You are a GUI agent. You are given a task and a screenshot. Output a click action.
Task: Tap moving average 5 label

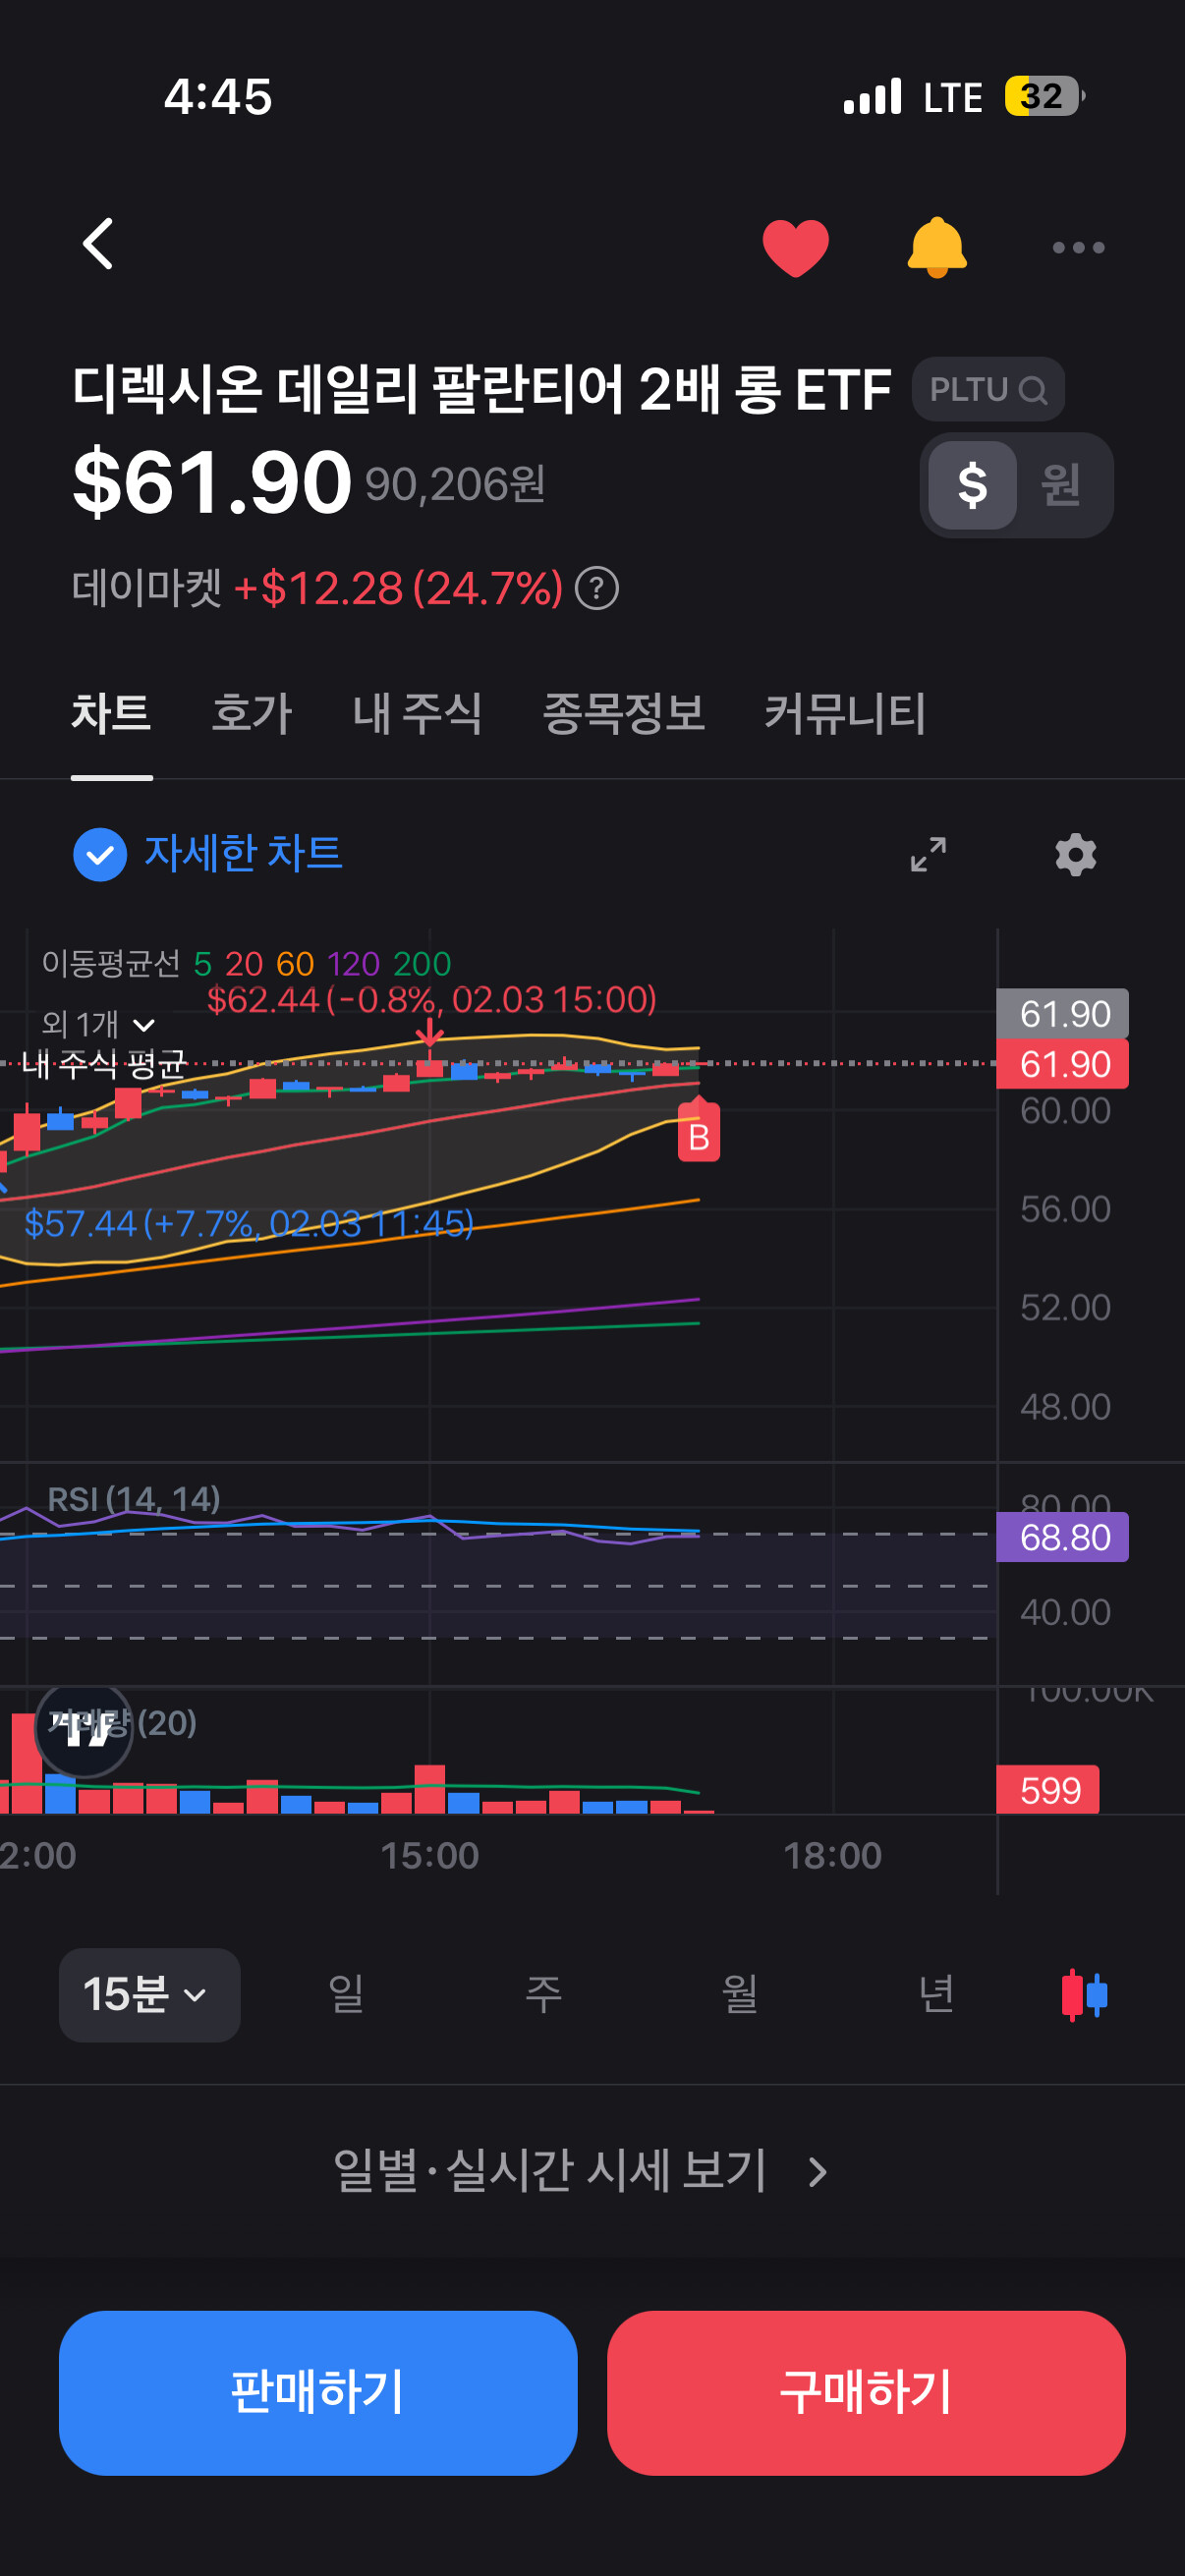coord(203,964)
